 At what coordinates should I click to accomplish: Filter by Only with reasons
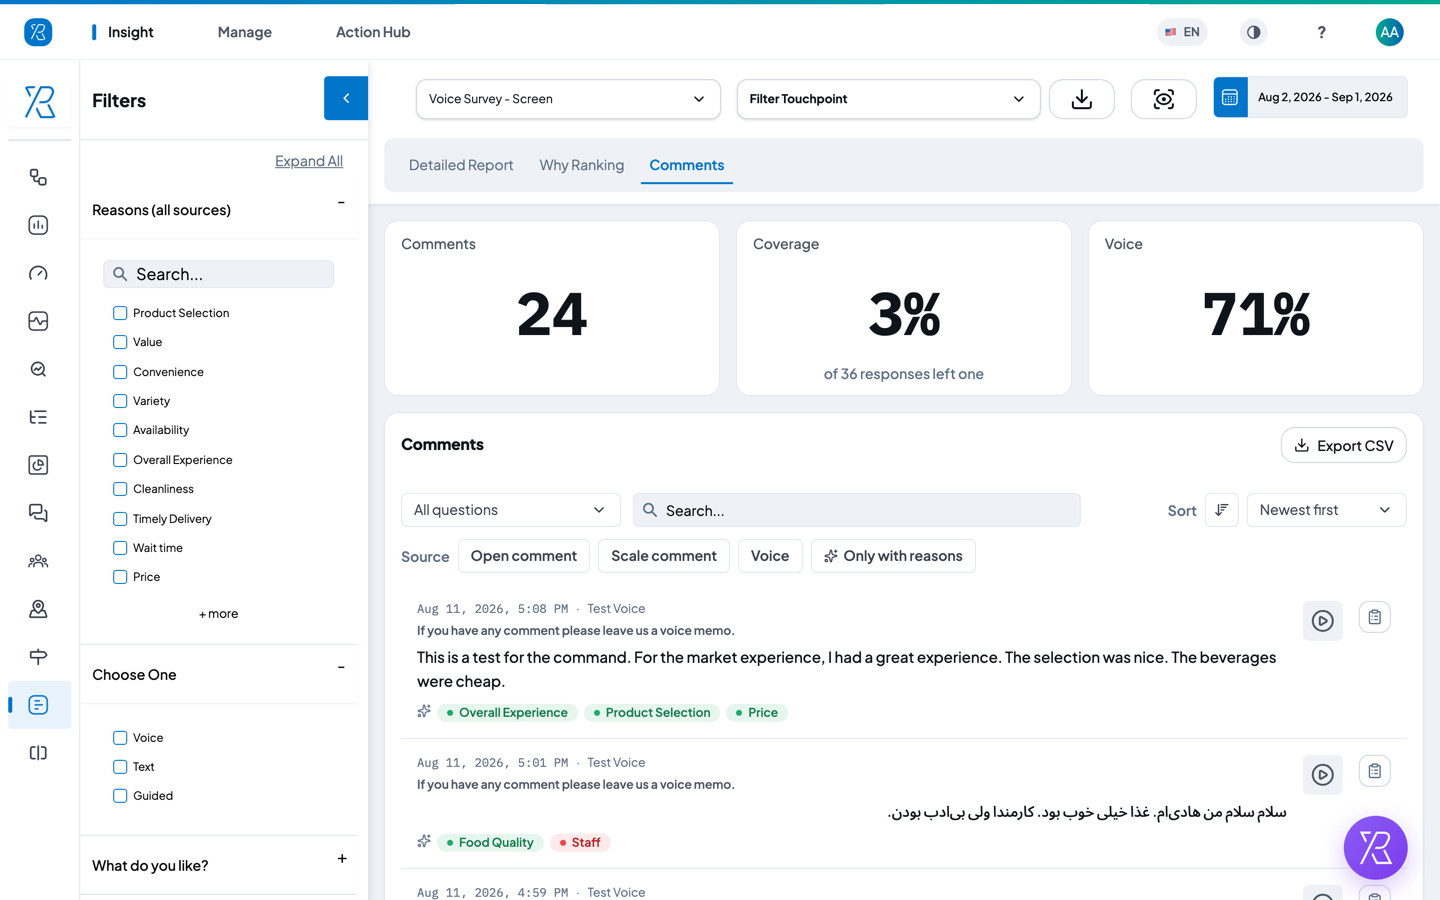tap(893, 556)
